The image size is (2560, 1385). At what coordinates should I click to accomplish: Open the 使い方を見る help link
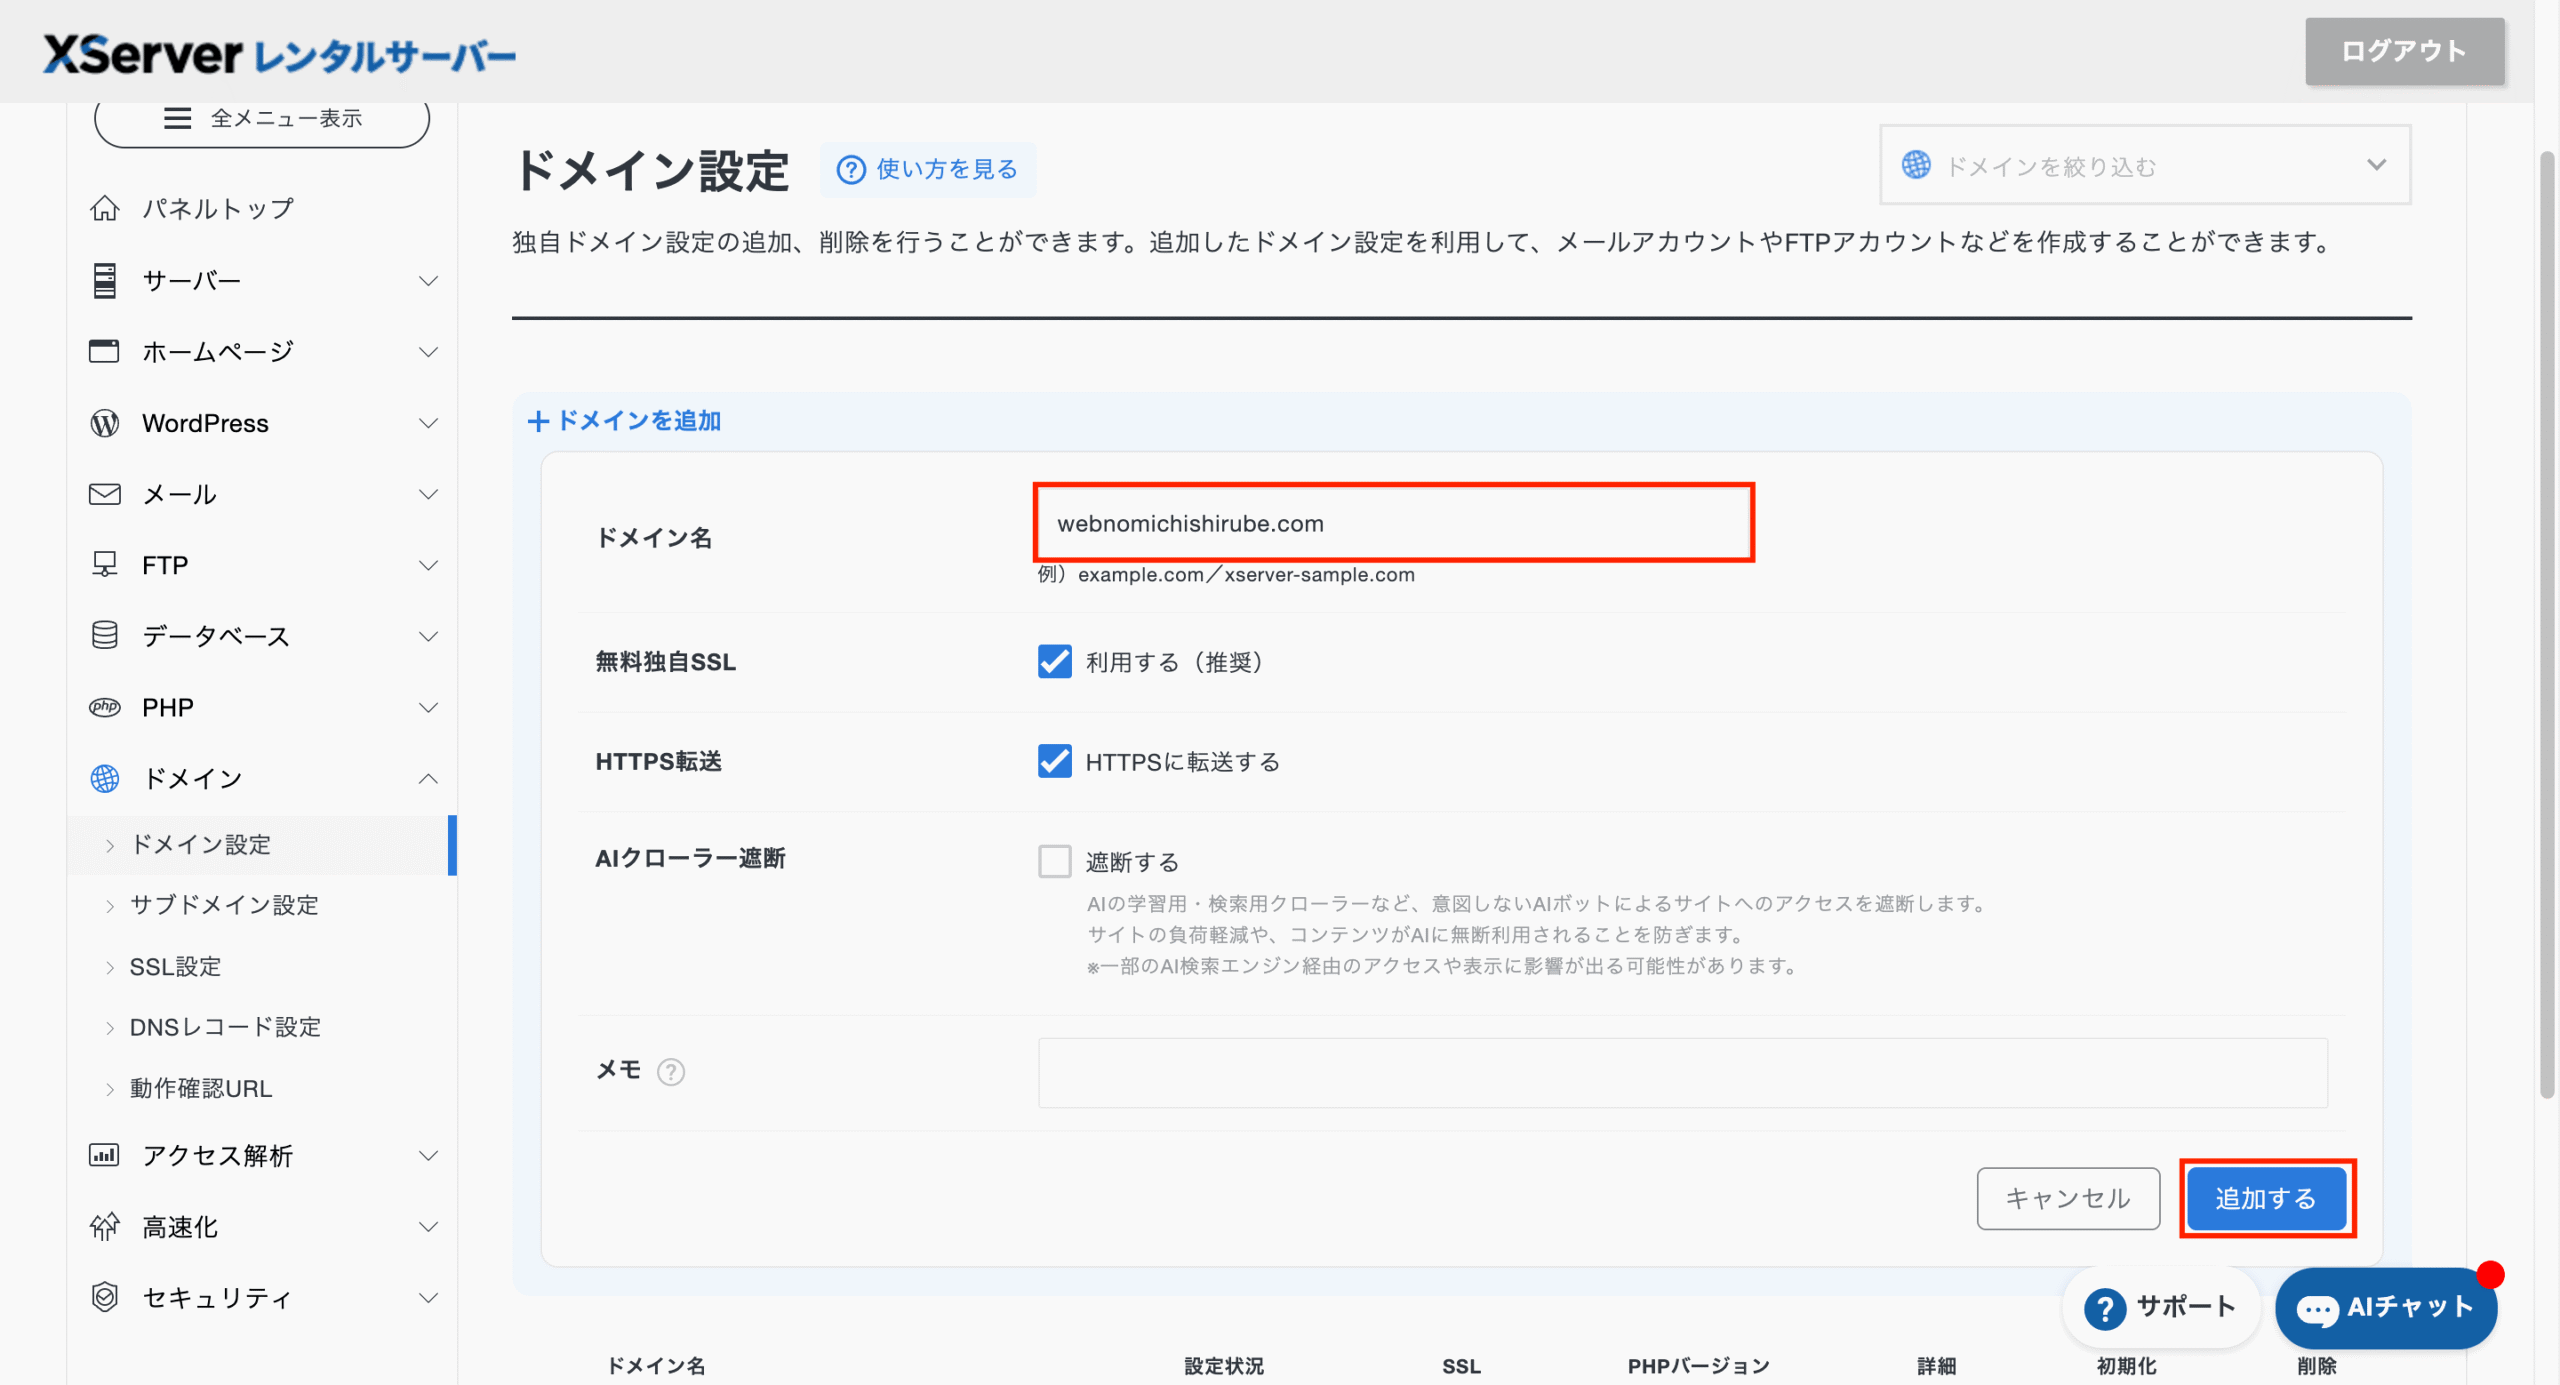[928, 170]
